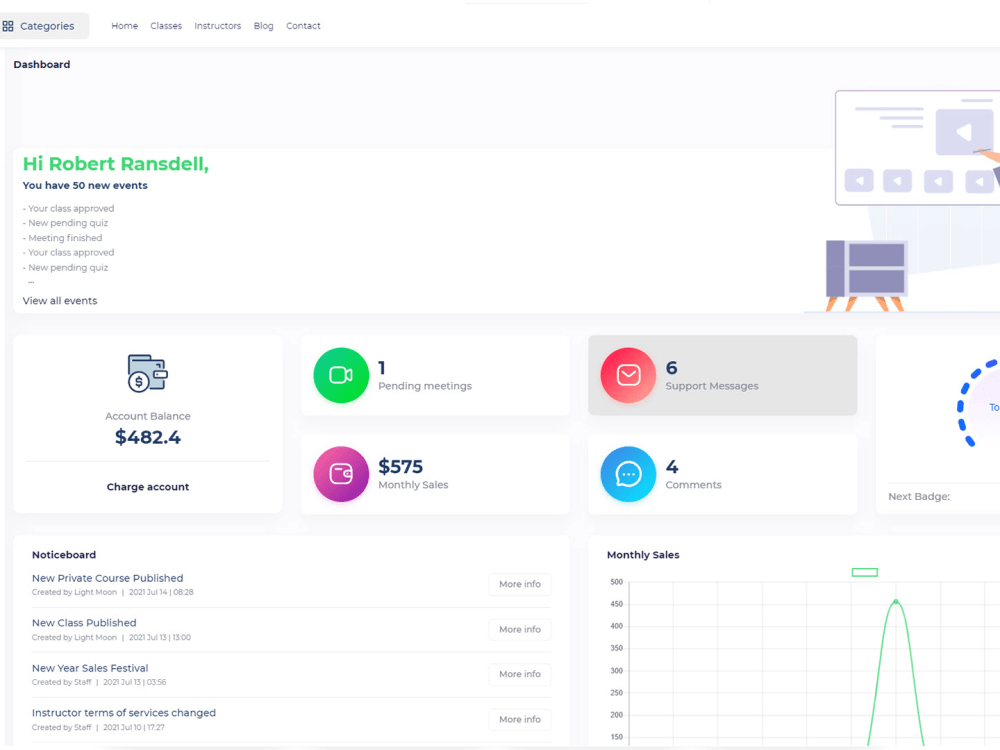Click the Account Balance wallet icon
The image size is (1000, 750).
point(147,373)
